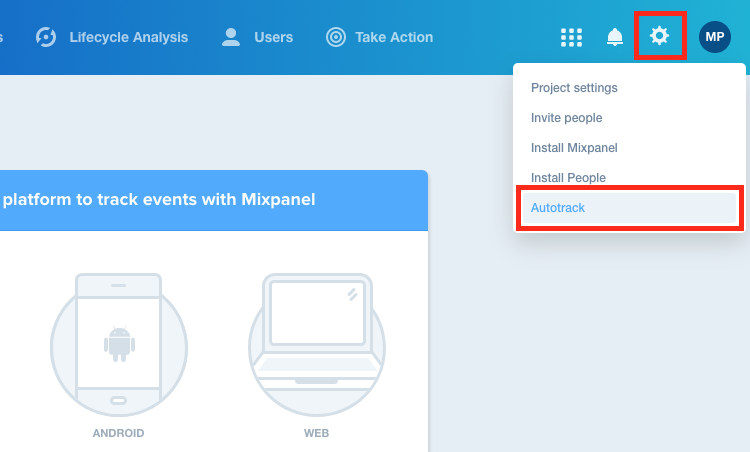
Task: Toggle the settings gear dropdown
Action: [659, 36]
